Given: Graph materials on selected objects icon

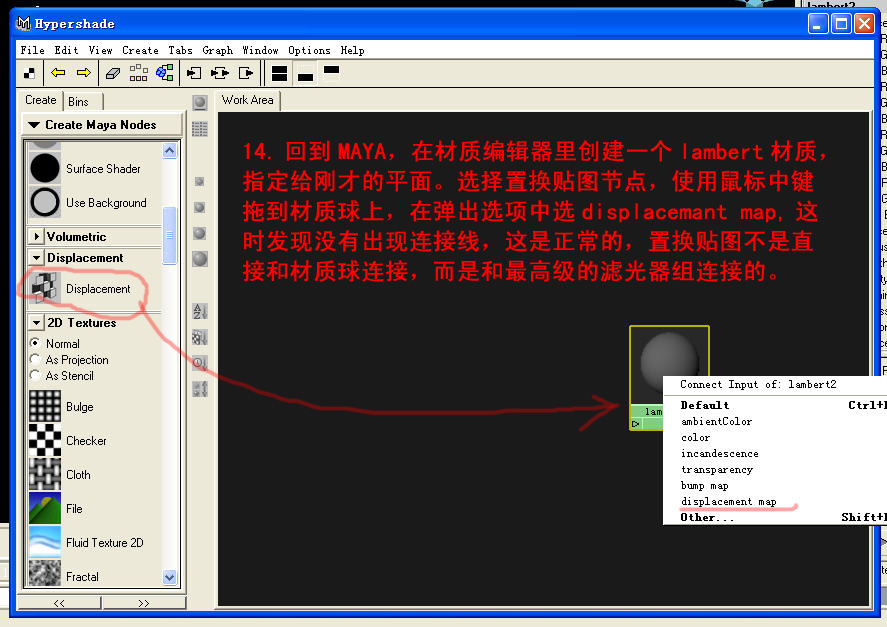Looking at the screenshot, I should pos(165,72).
